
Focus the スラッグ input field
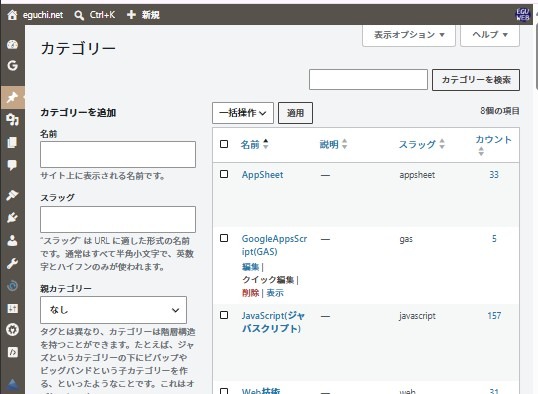click(x=118, y=220)
